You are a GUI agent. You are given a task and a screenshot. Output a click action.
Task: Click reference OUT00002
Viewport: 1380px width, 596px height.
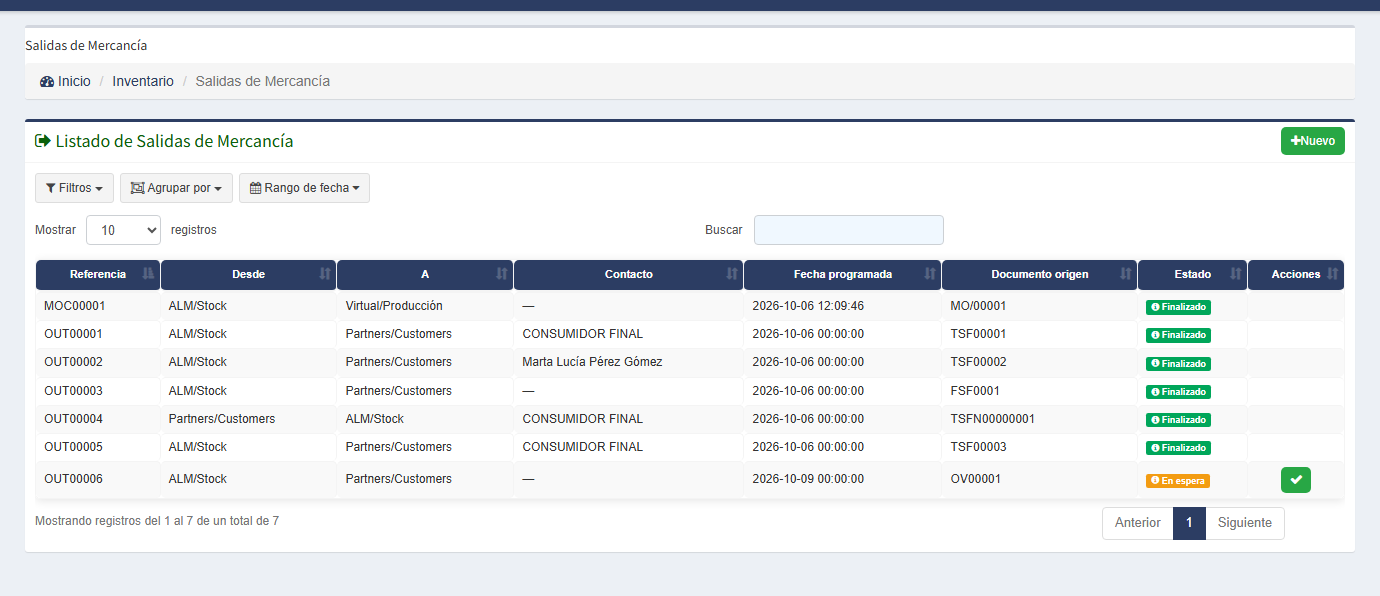73,362
